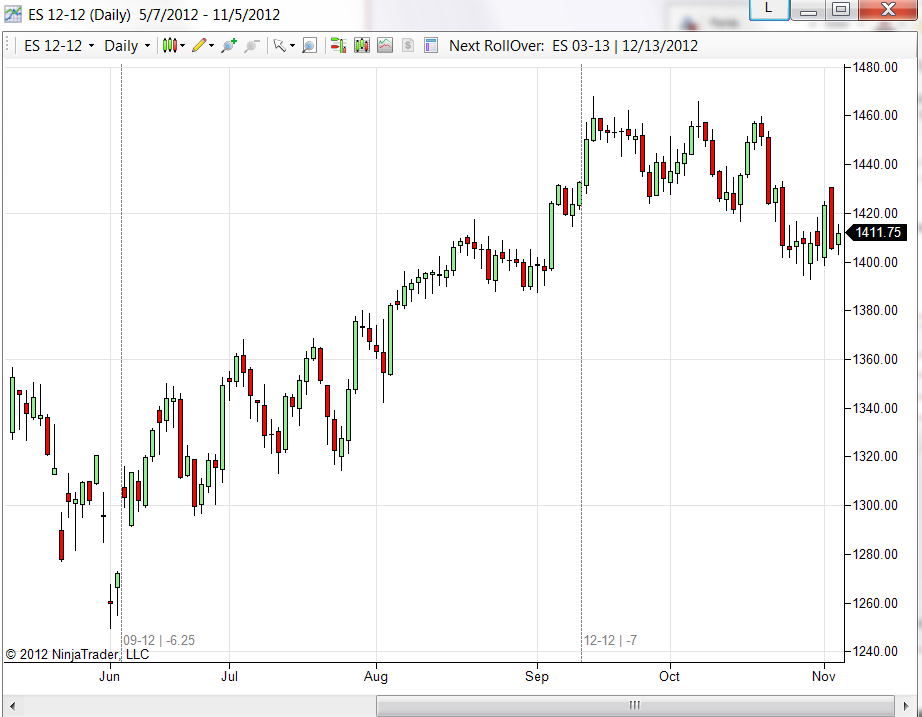The height and width of the screenshot is (717, 922).
Task: Click the toolbar grip handle
Action: coord(7,46)
